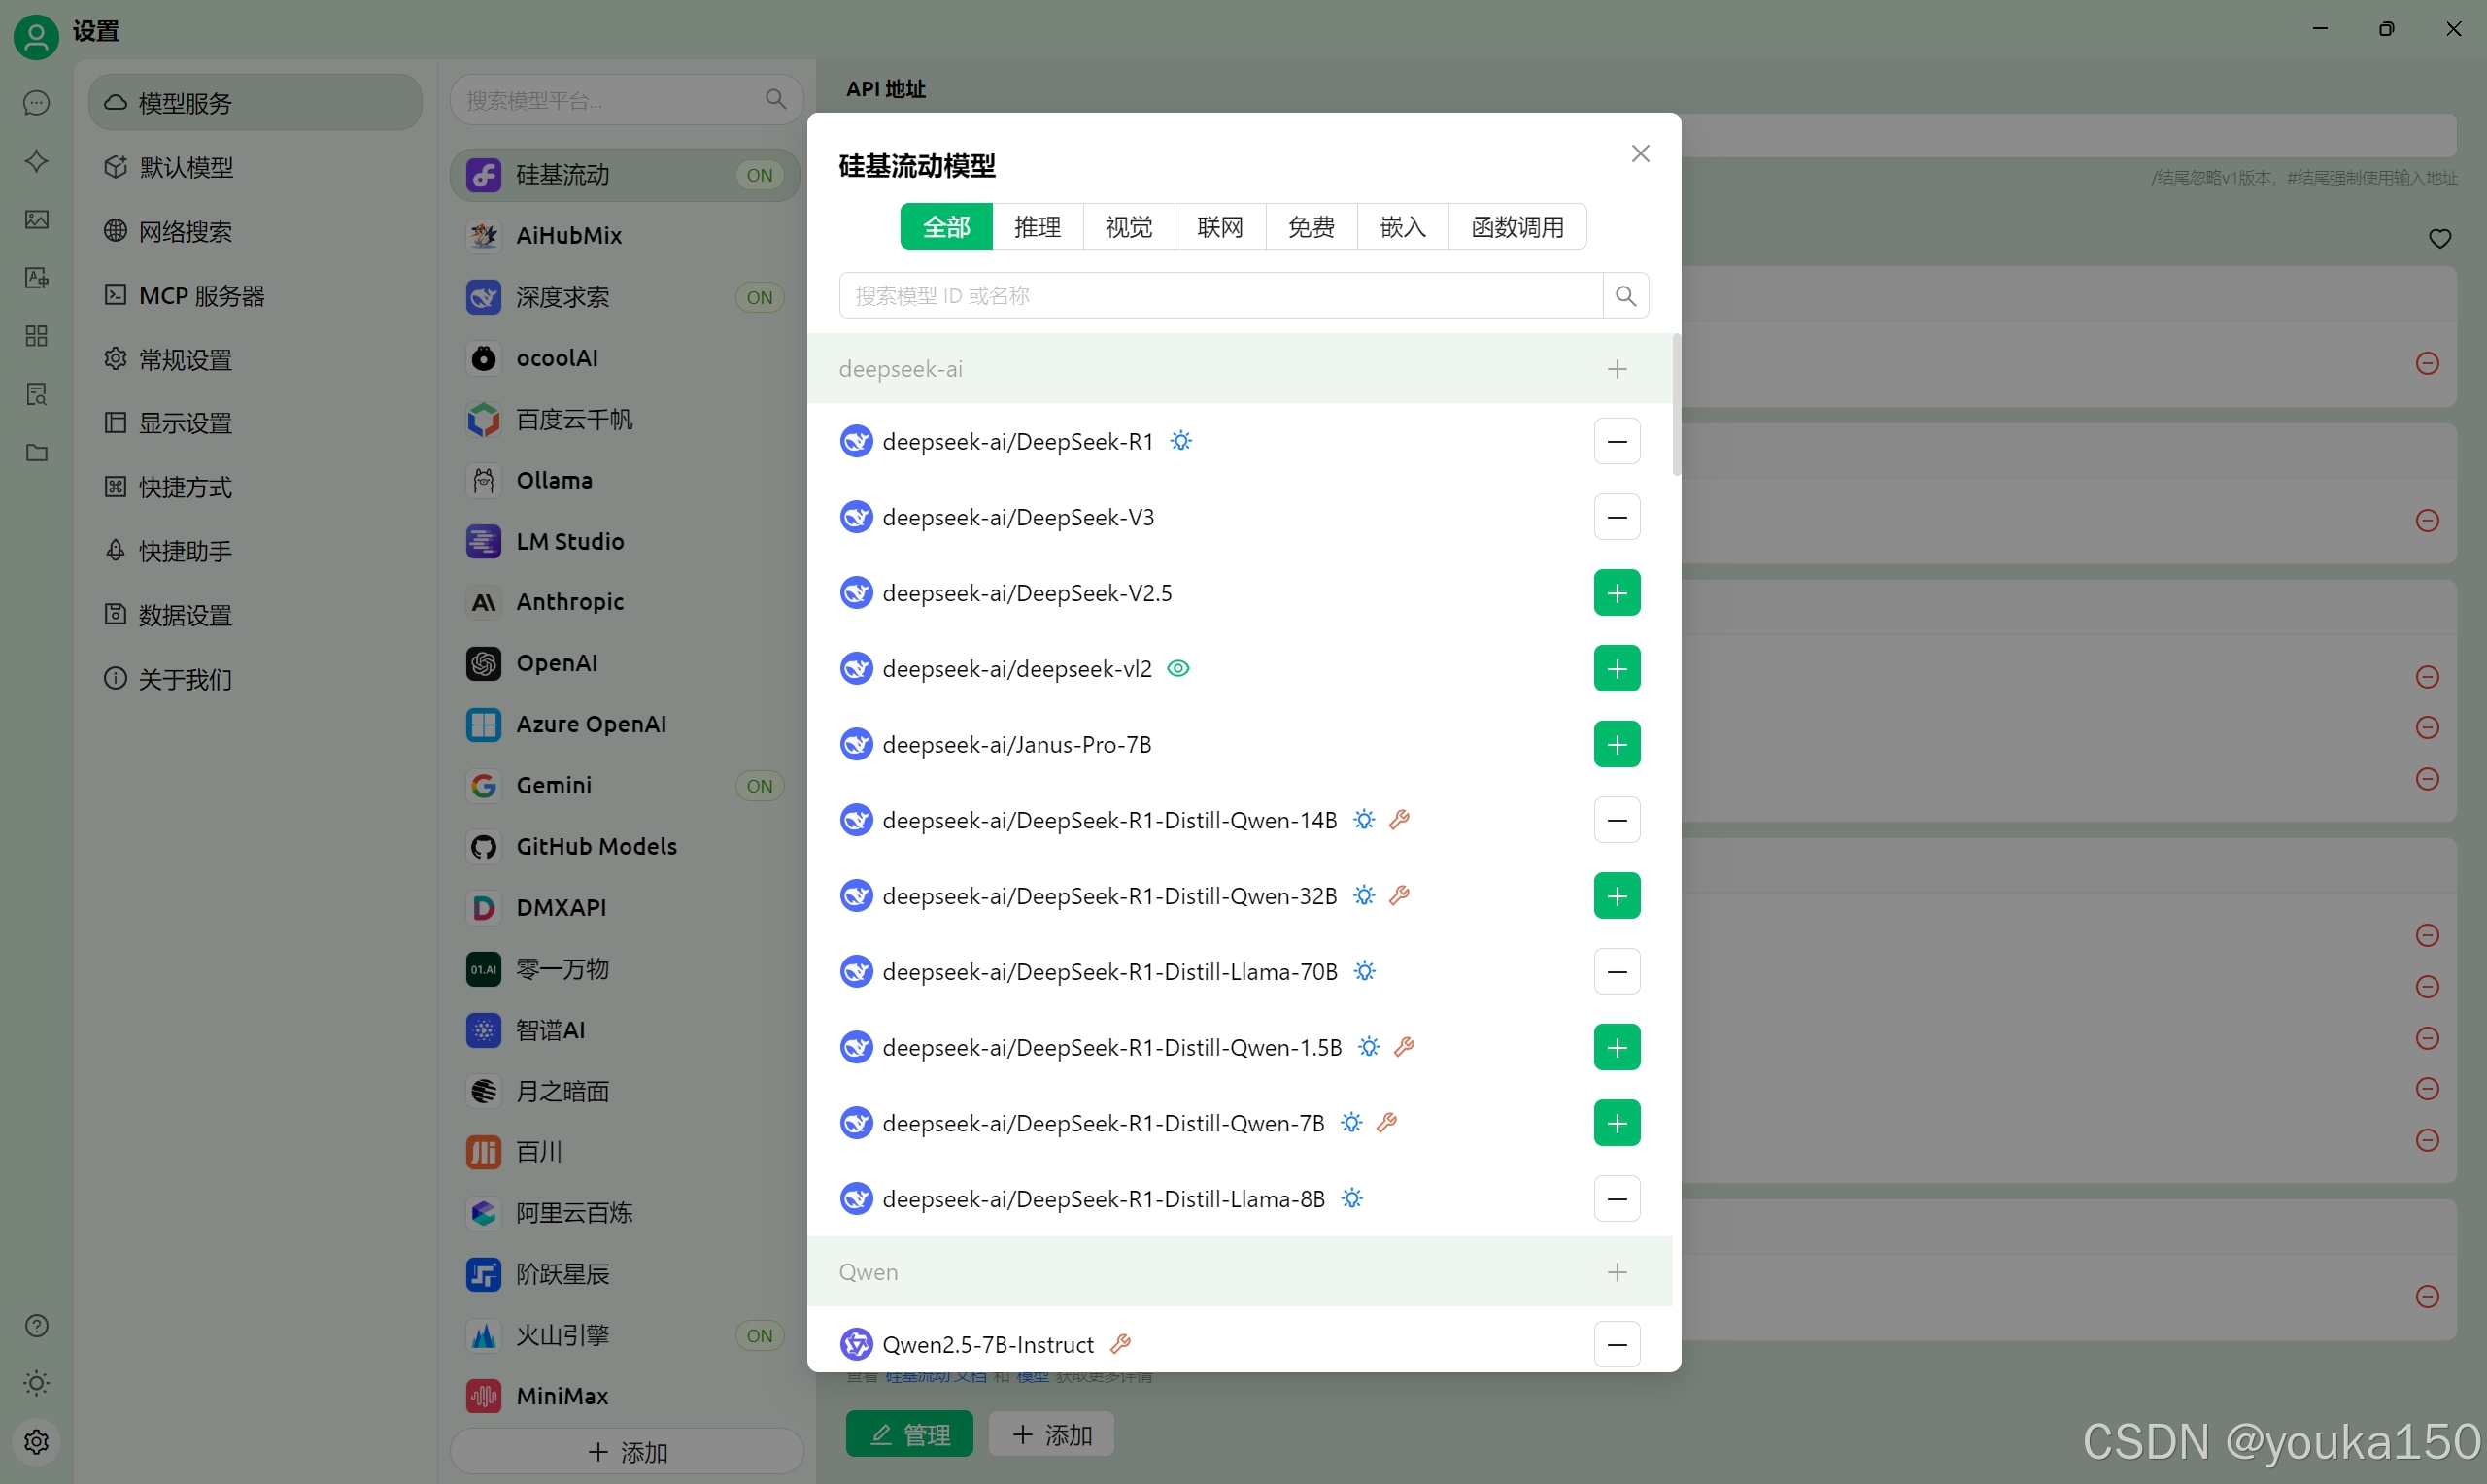
Task: Open the files folder sidebar icon
Action: pos(37,452)
